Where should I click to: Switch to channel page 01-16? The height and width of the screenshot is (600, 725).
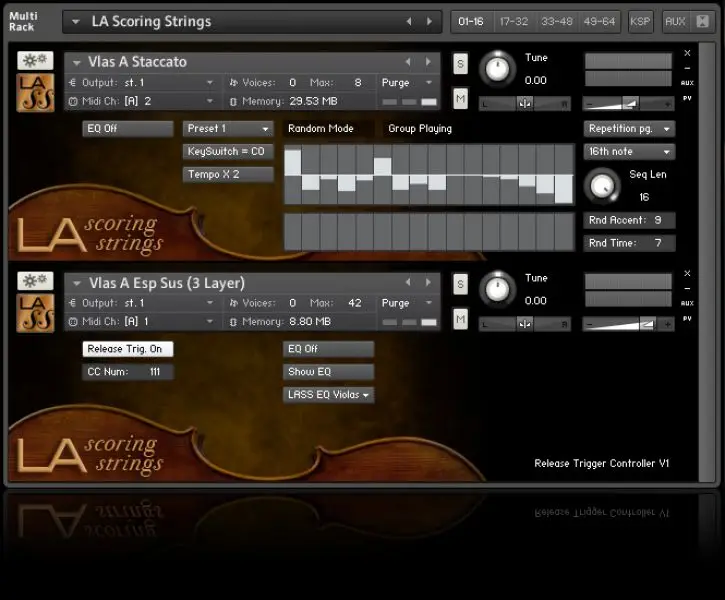[471, 21]
